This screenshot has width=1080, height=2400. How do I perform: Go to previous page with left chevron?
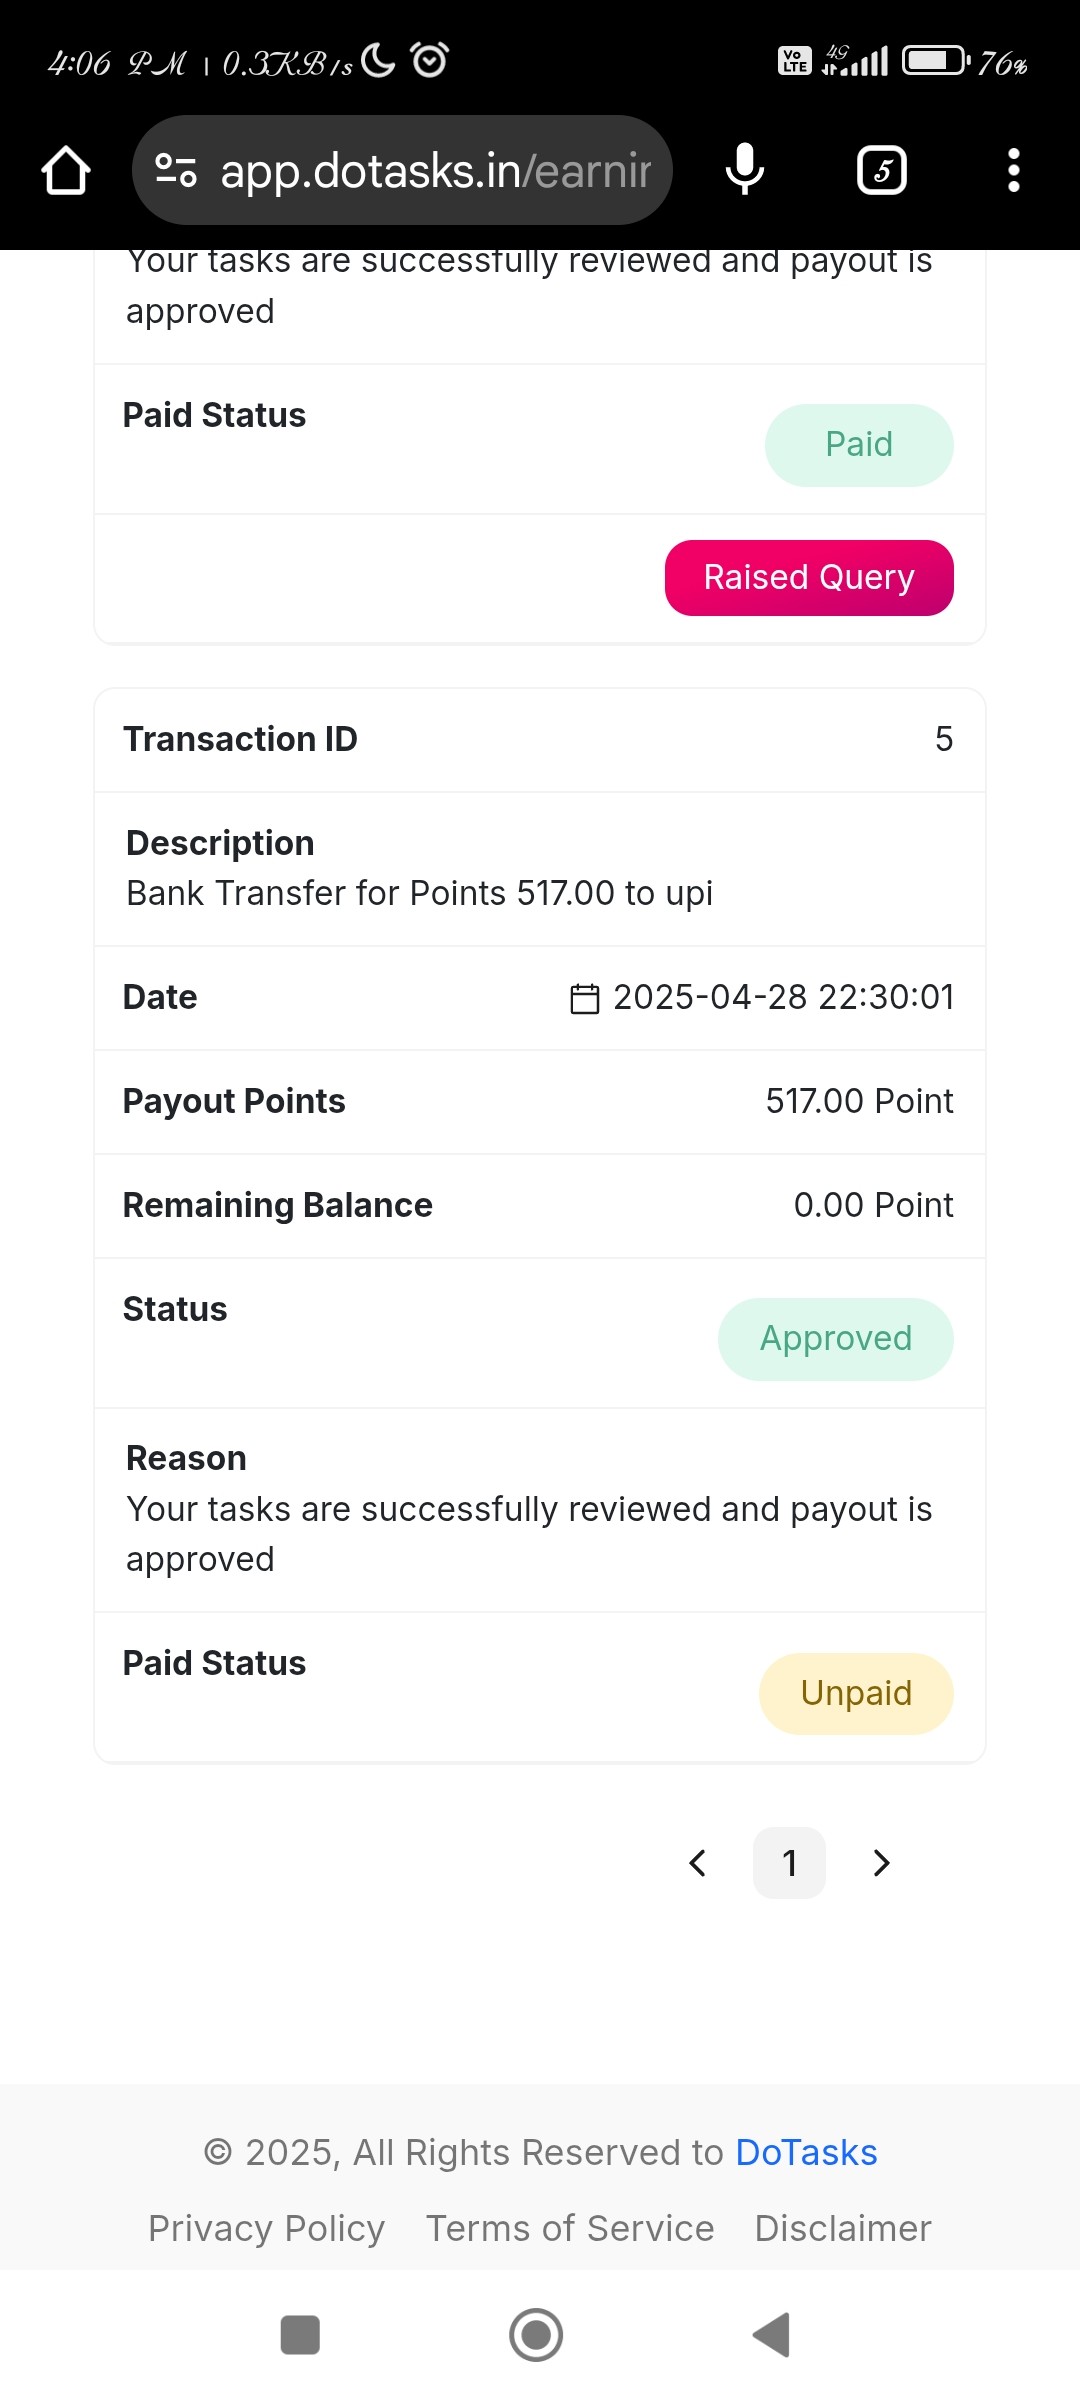[x=698, y=1863]
